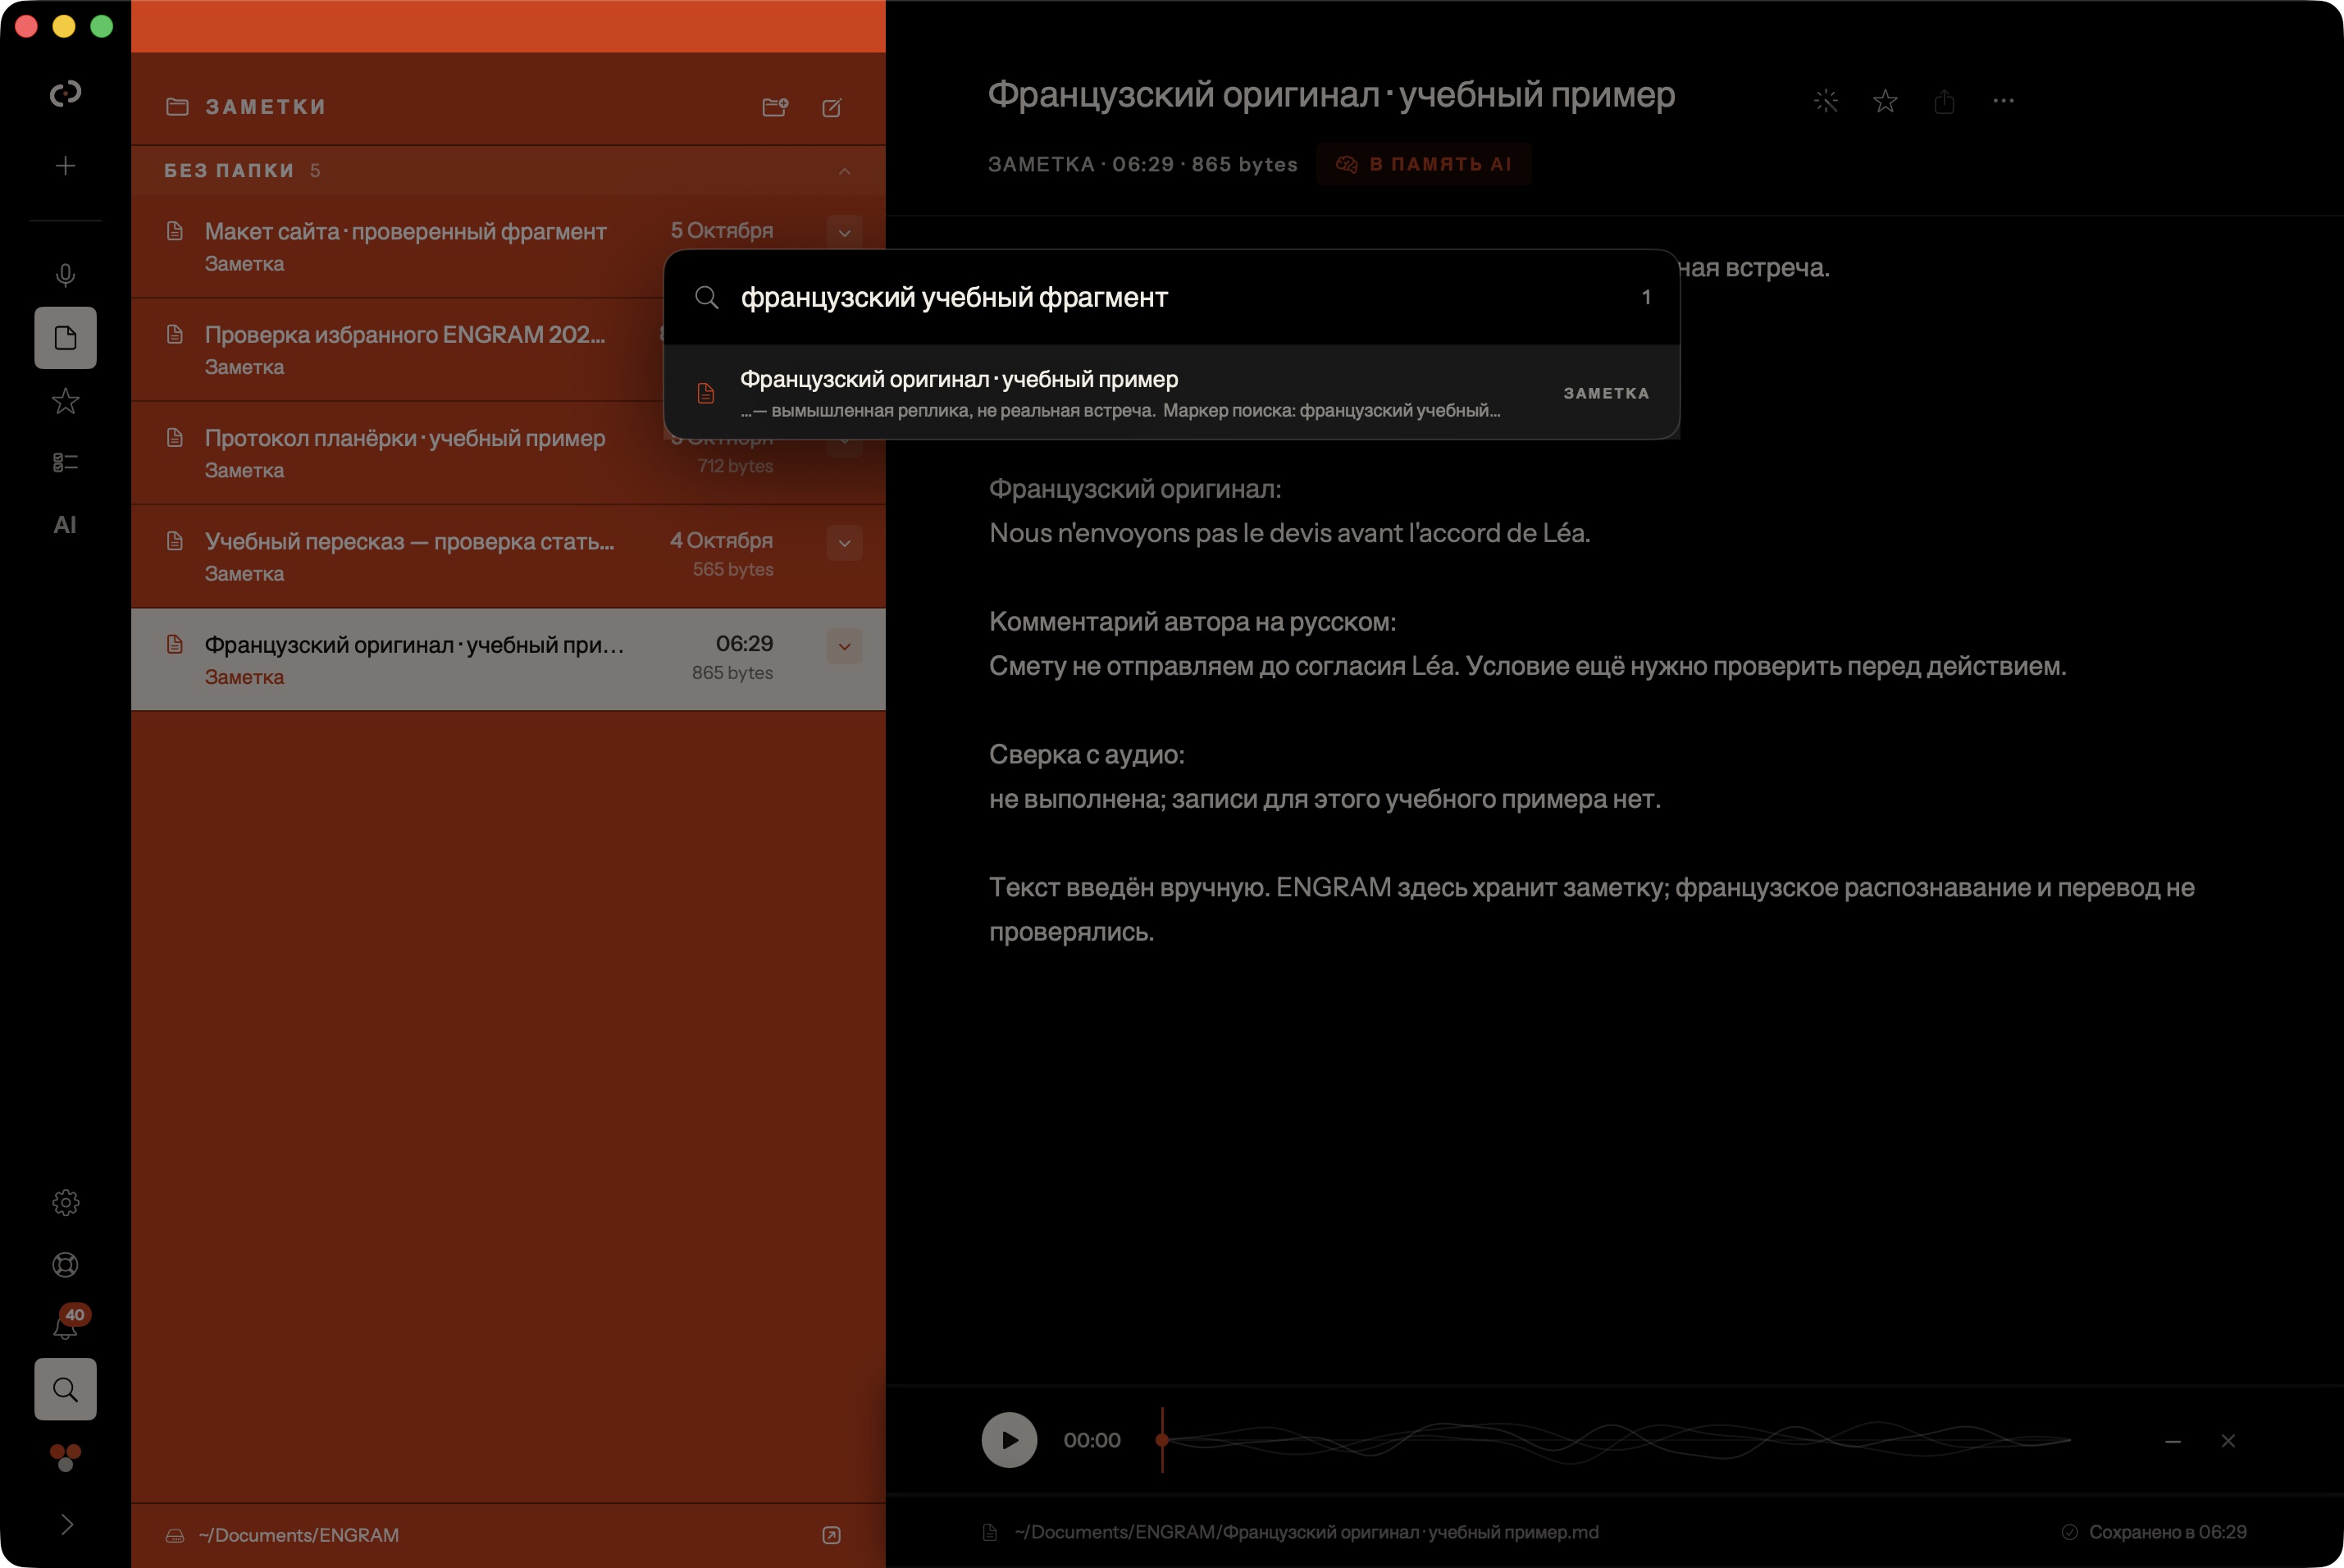Image resolution: width=2344 pixels, height=1568 pixels.
Task: Click the plus icon to add new item
Action: 65,166
